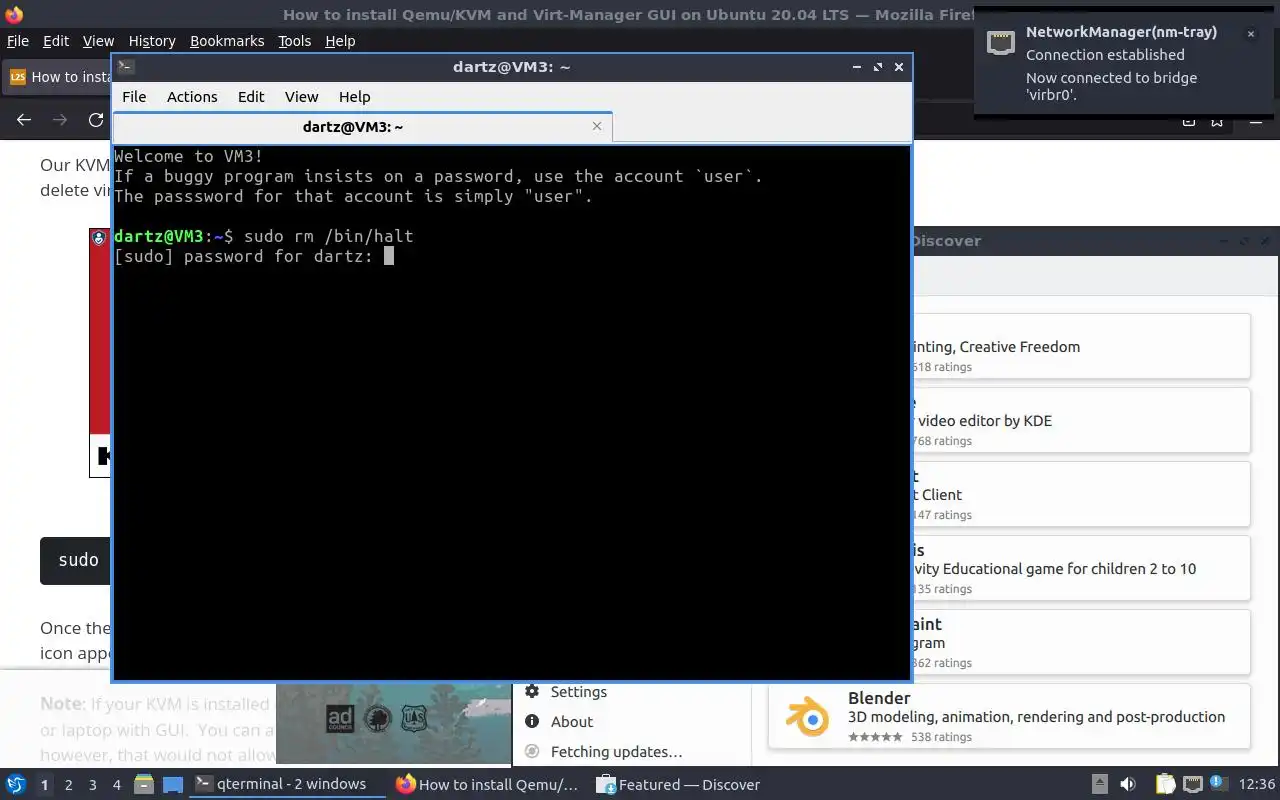Open Firefox View menu
Viewport: 1280px width, 800px height.
coord(98,41)
